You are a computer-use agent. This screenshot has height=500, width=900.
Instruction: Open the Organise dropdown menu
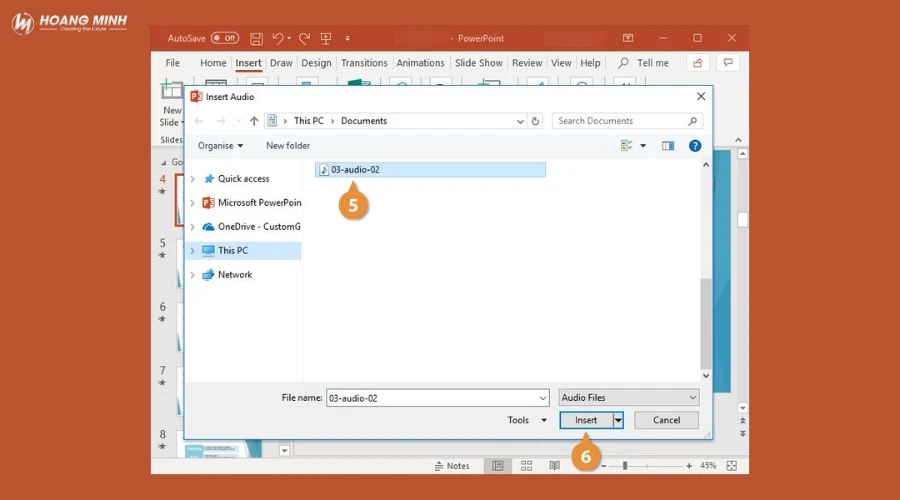pyautogui.click(x=220, y=146)
